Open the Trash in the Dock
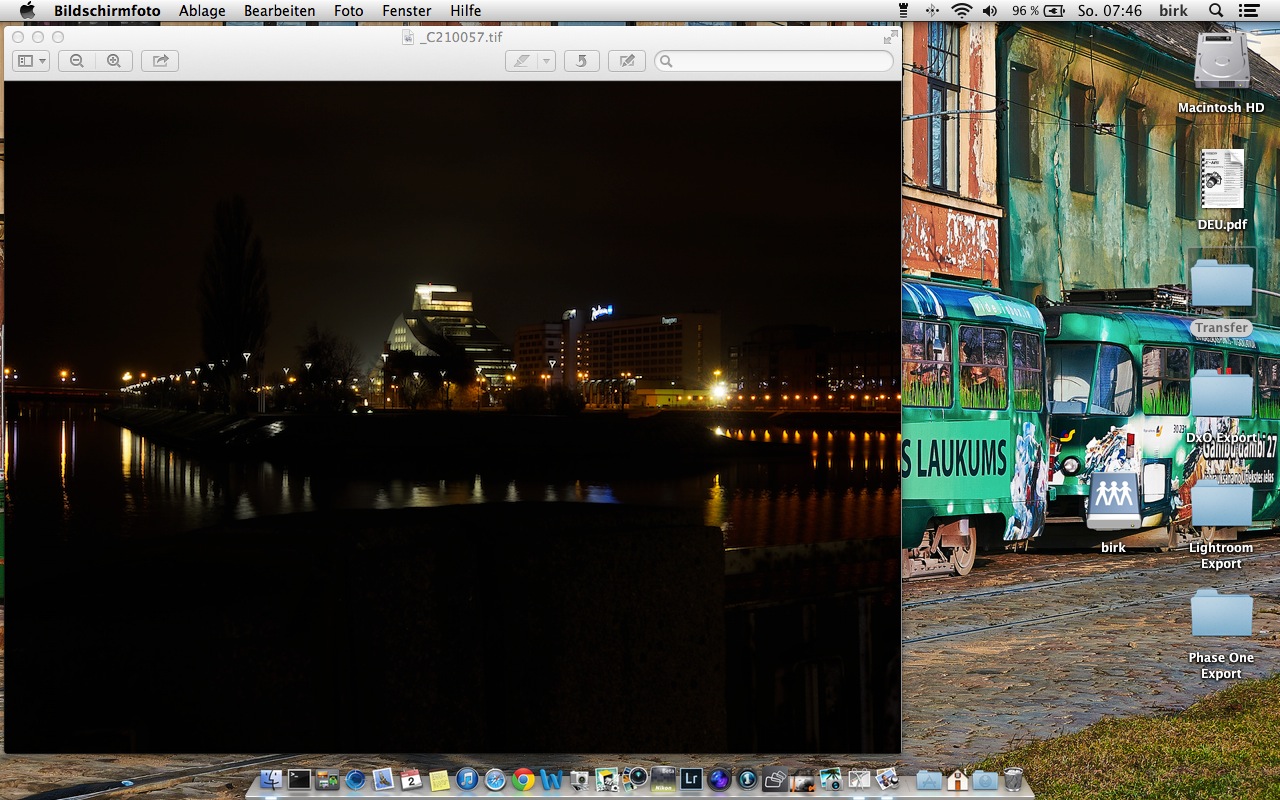 click(1013, 779)
